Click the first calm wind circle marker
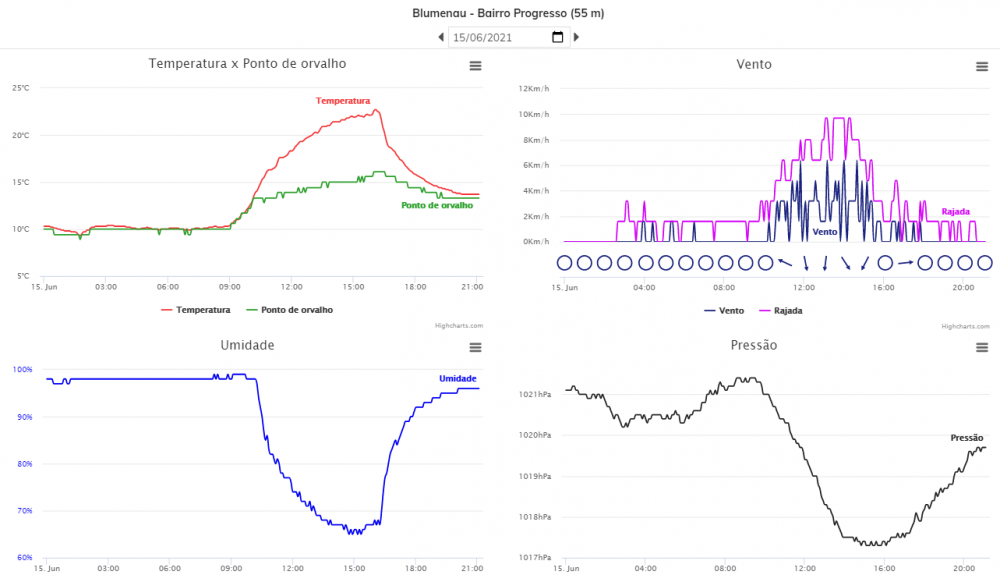1000x575 pixels. click(x=564, y=263)
